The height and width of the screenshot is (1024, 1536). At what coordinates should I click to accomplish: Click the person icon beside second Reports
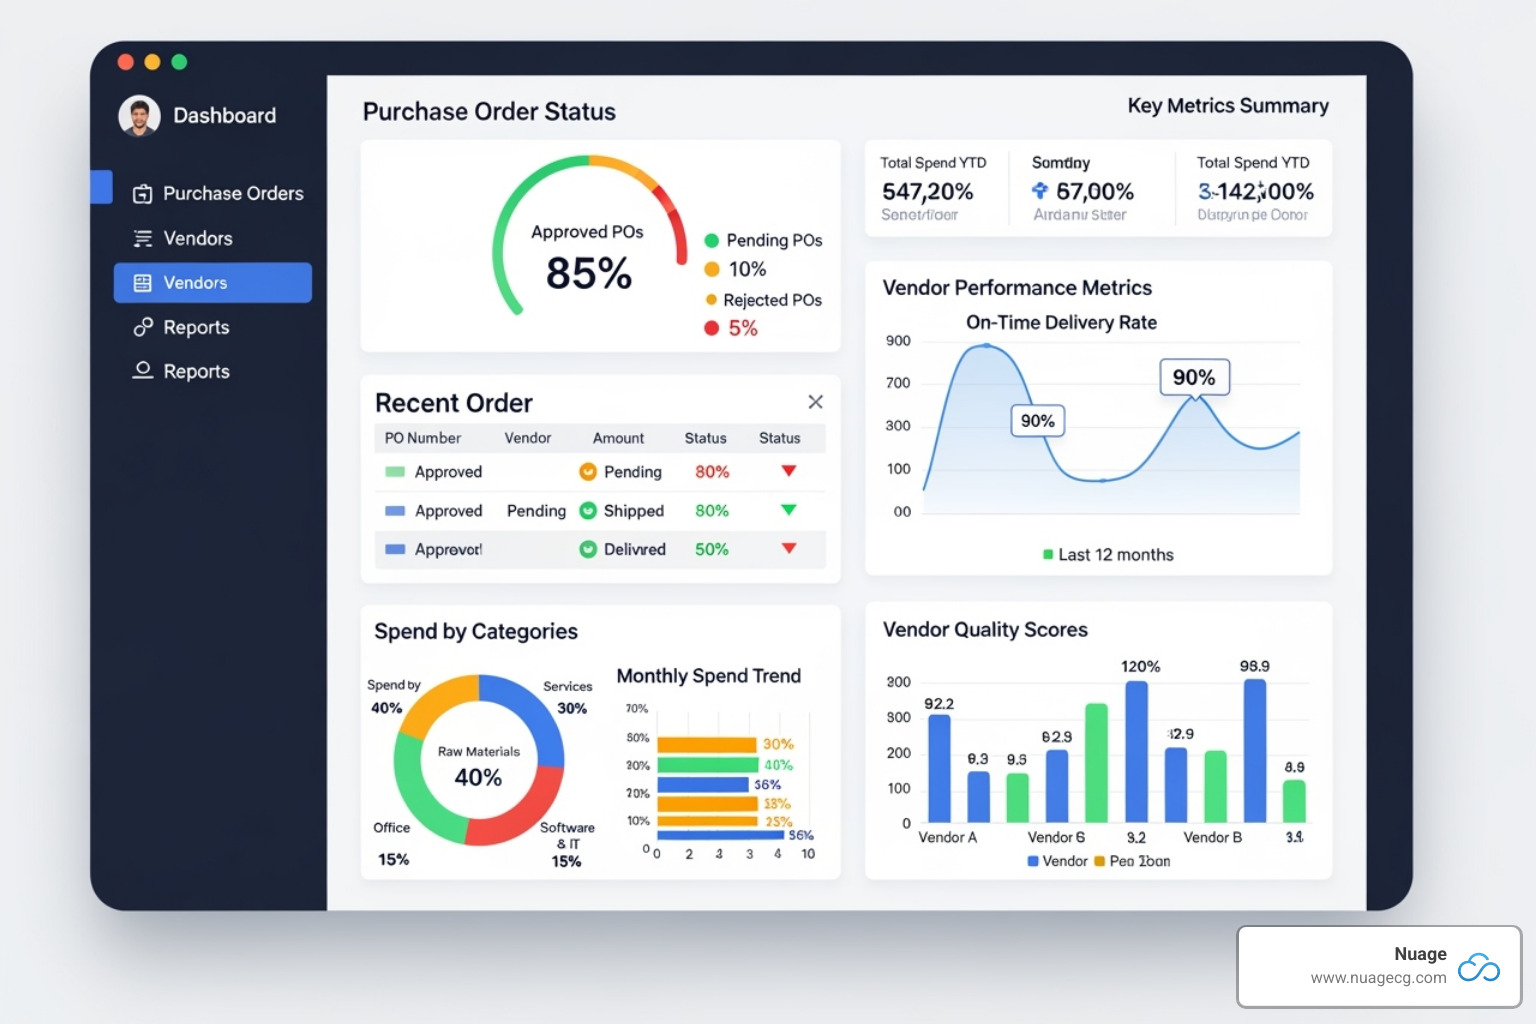click(143, 371)
